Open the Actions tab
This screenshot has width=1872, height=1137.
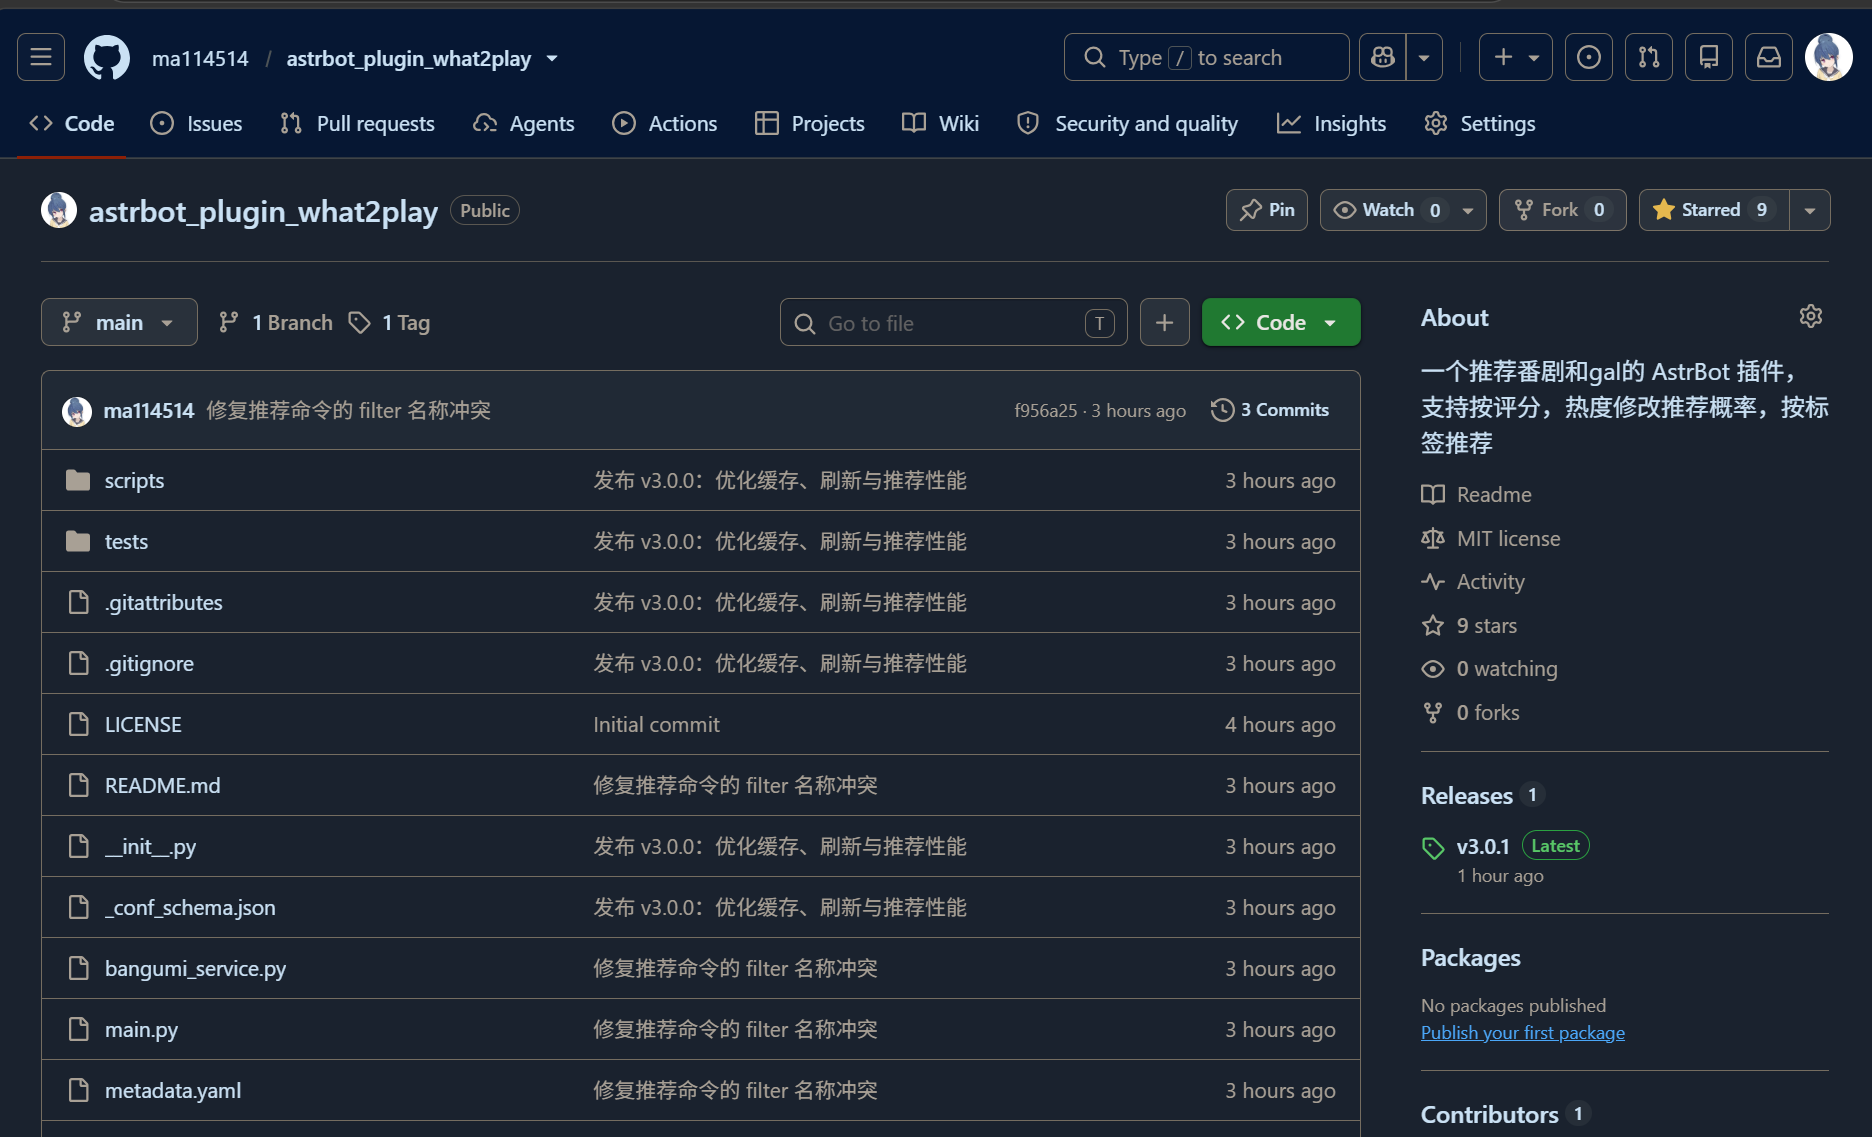[665, 123]
